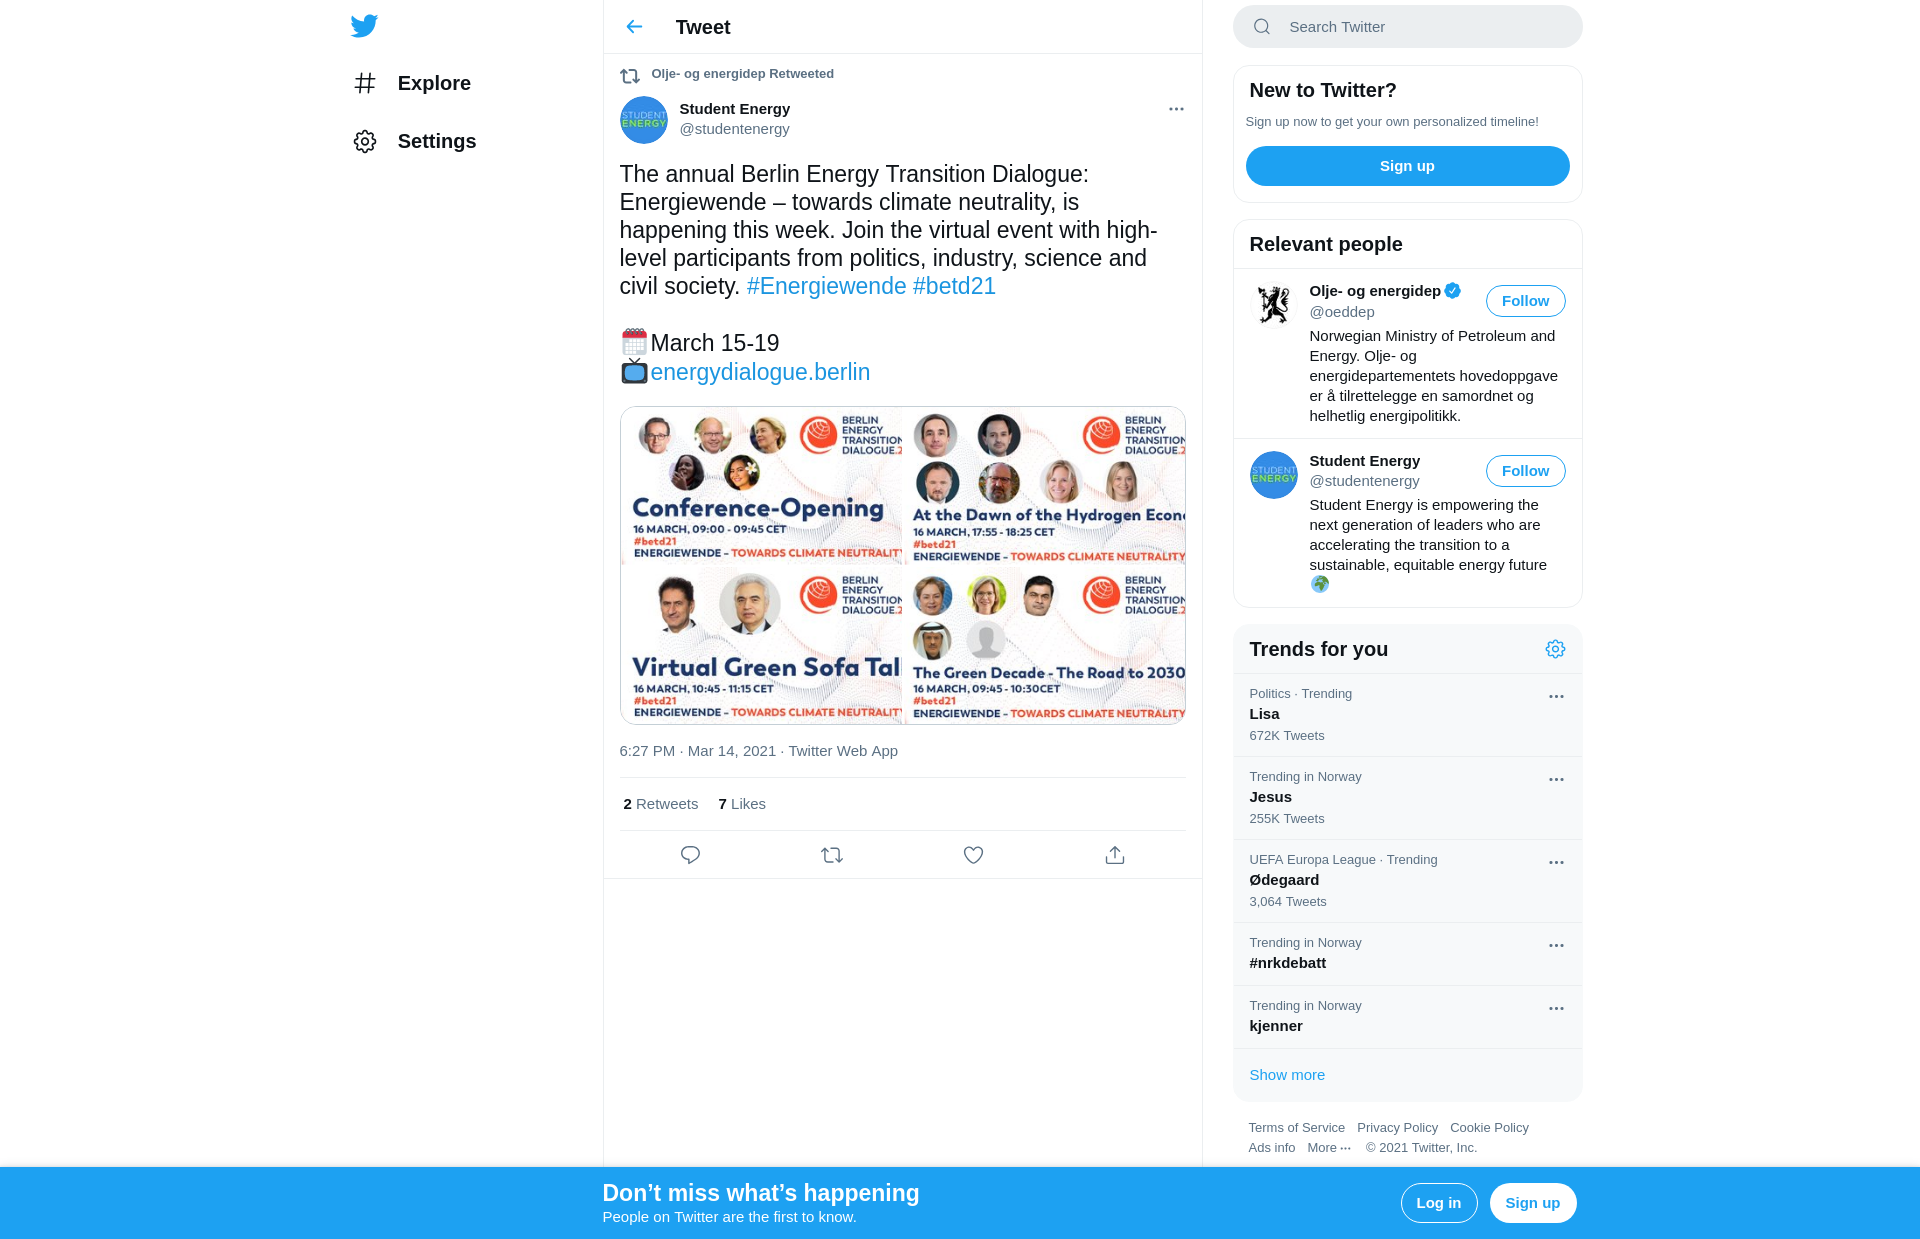Reply to the Student Energy tweet
Viewport: 1920px width, 1239px height.
tap(690, 855)
